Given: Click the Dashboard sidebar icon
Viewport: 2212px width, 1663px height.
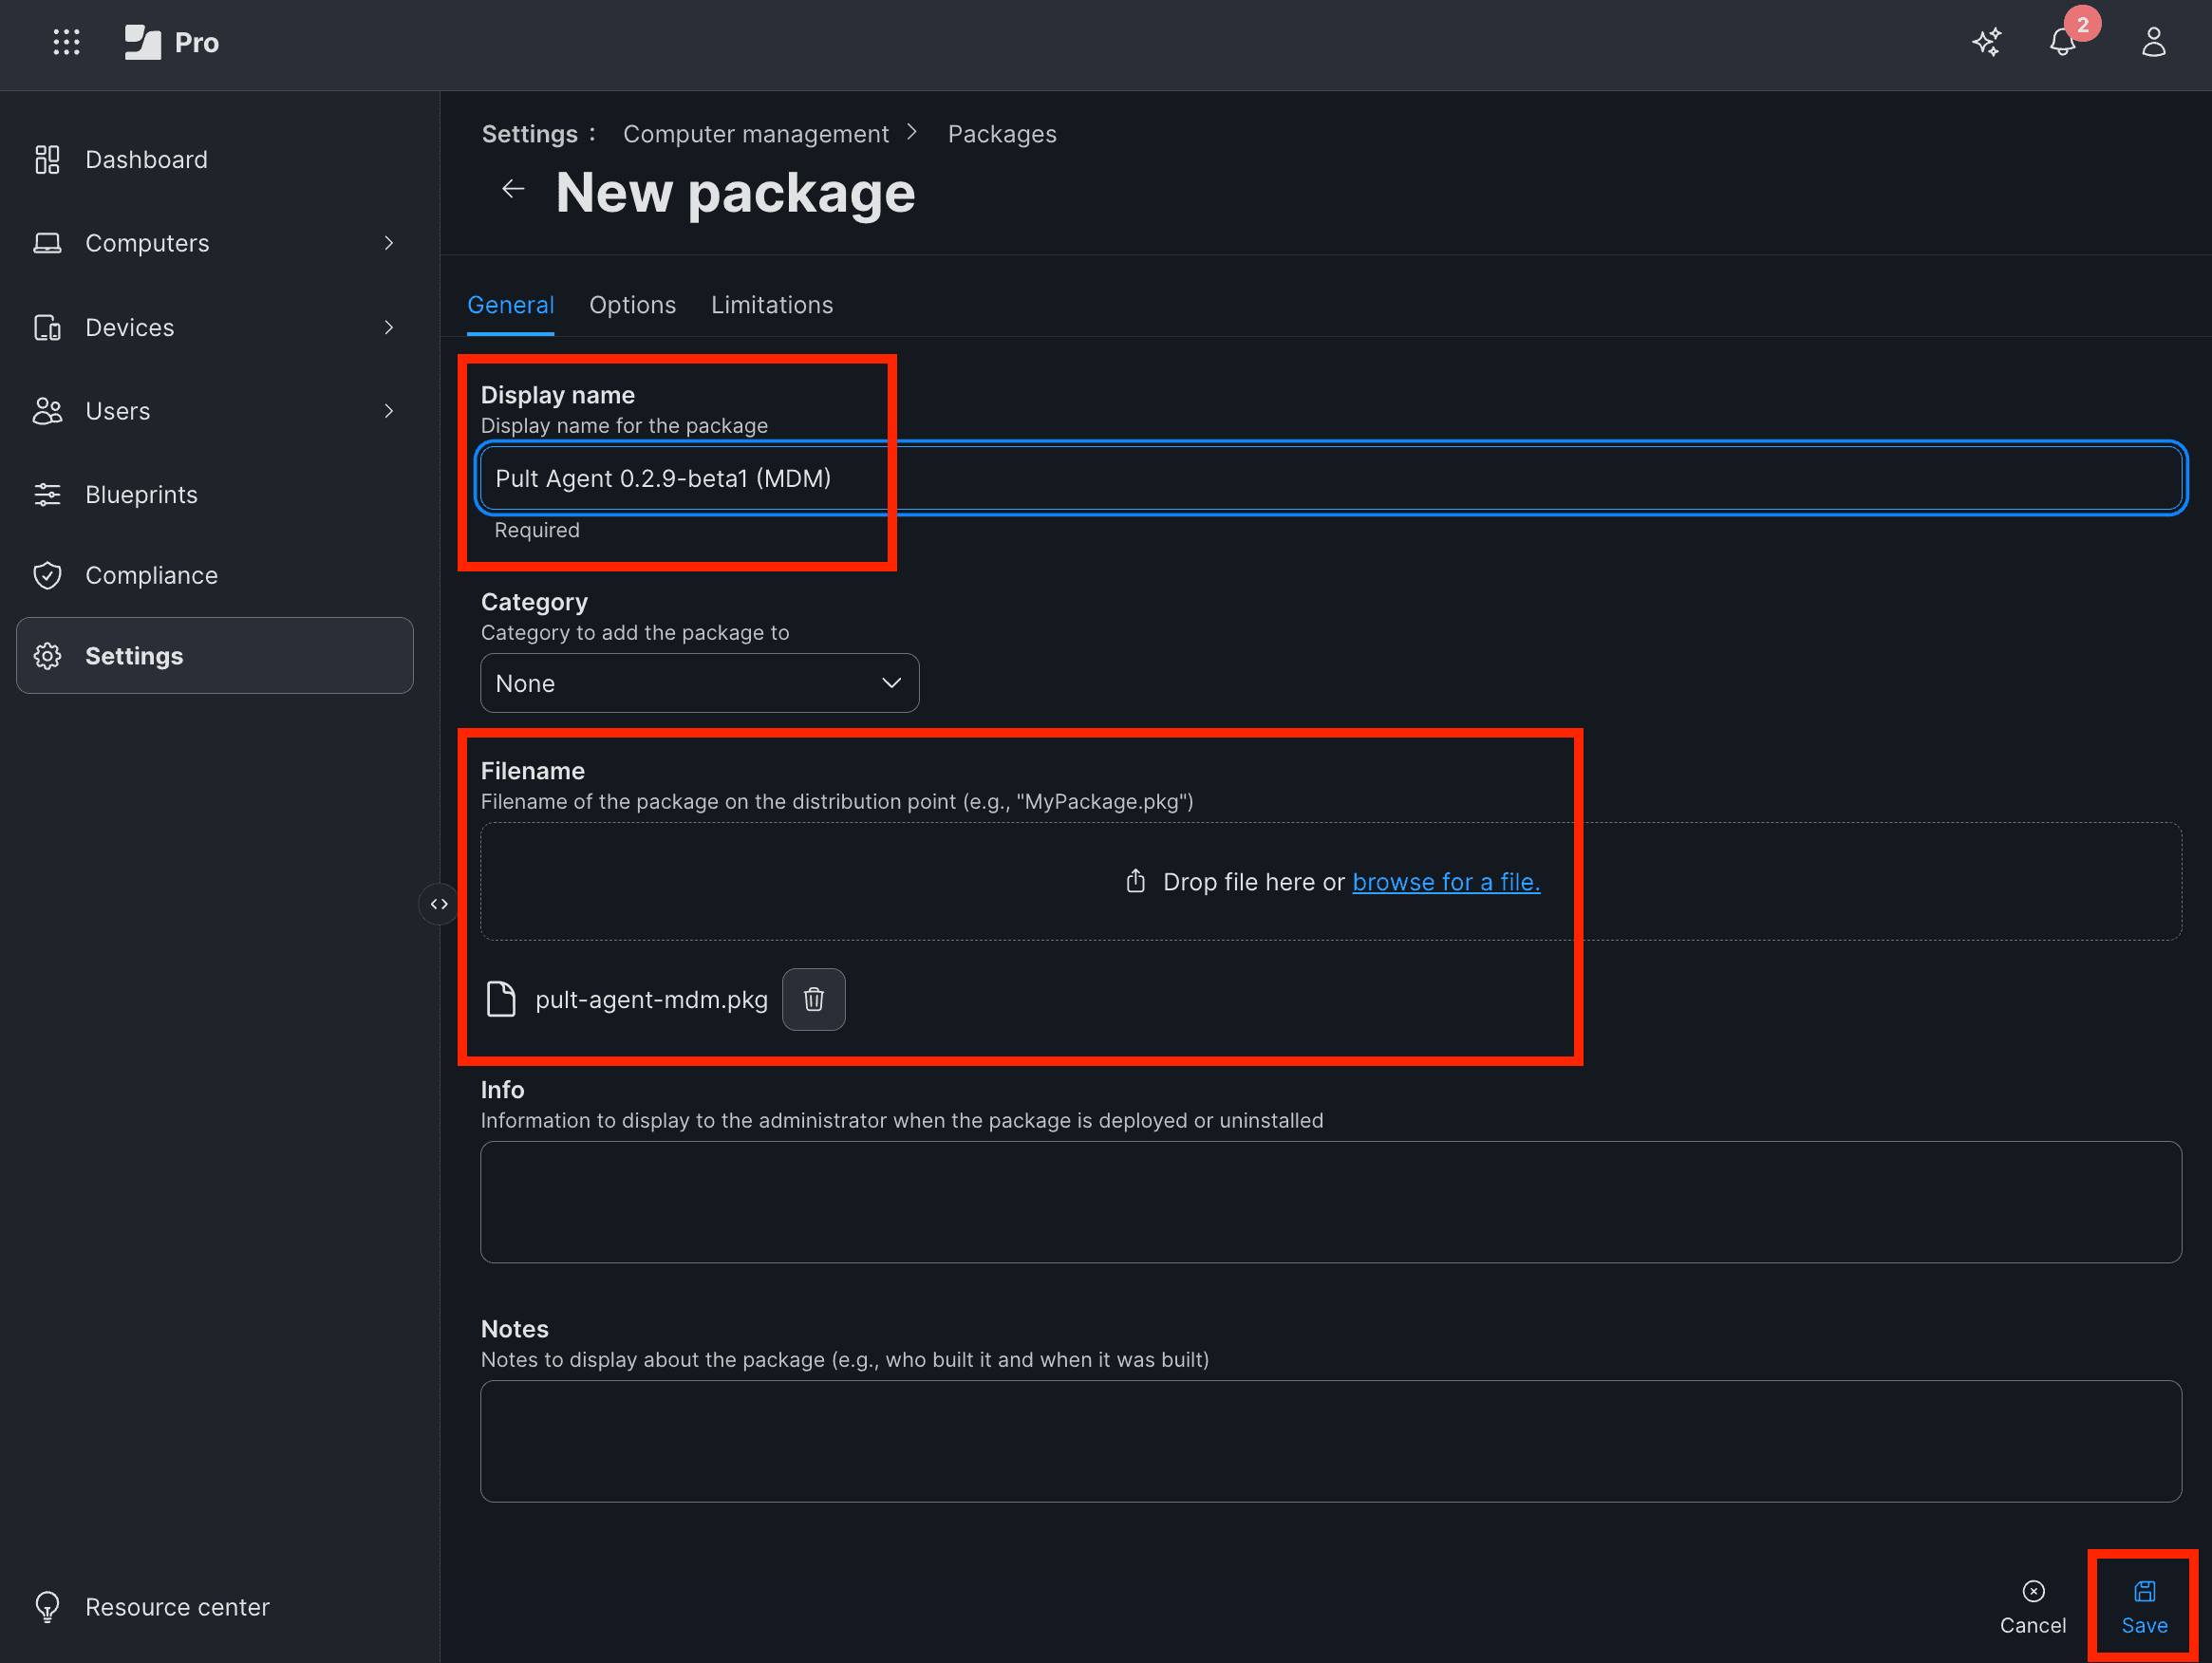Looking at the screenshot, I should pos(47,160).
